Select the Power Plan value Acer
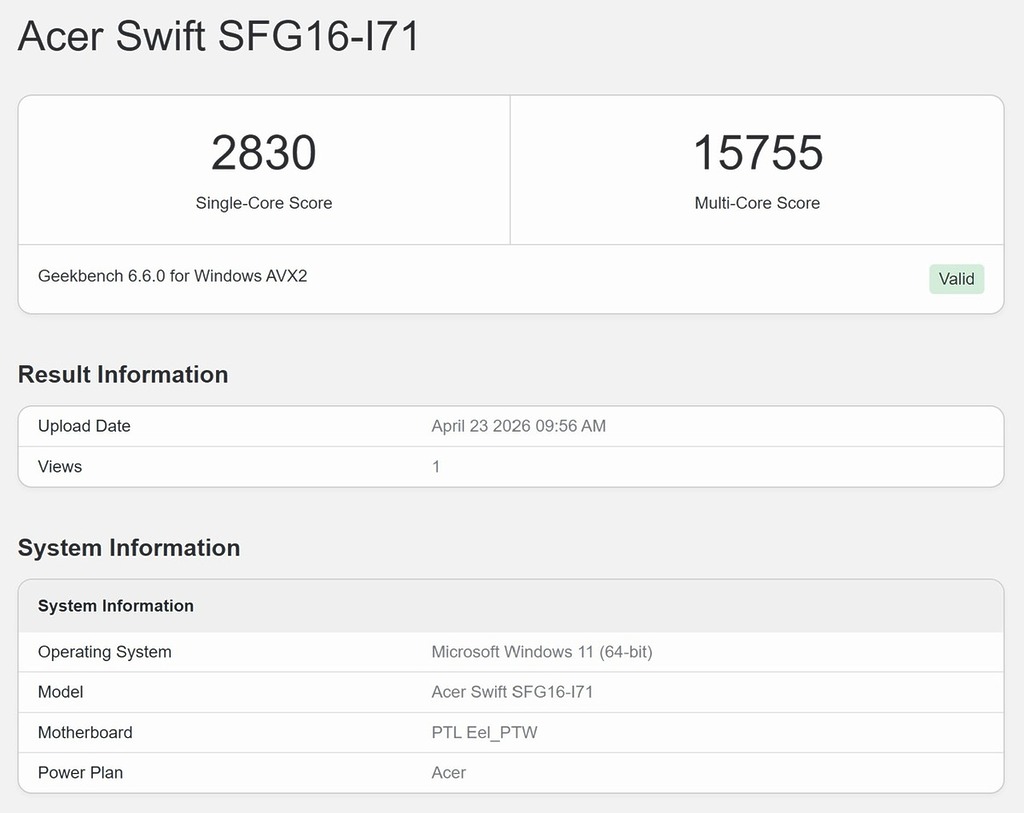The width and height of the screenshot is (1024, 813). click(x=449, y=773)
